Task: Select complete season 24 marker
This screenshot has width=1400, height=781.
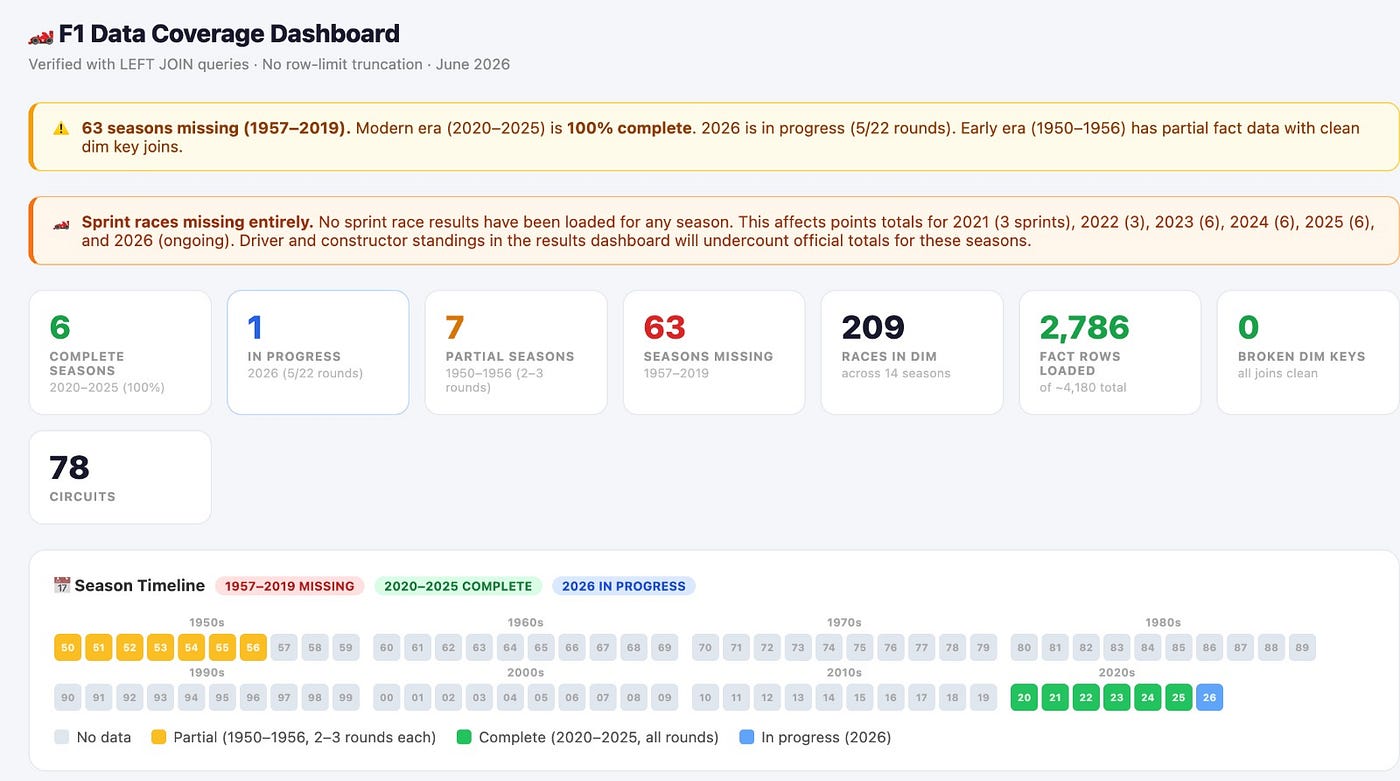Action: point(1148,697)
